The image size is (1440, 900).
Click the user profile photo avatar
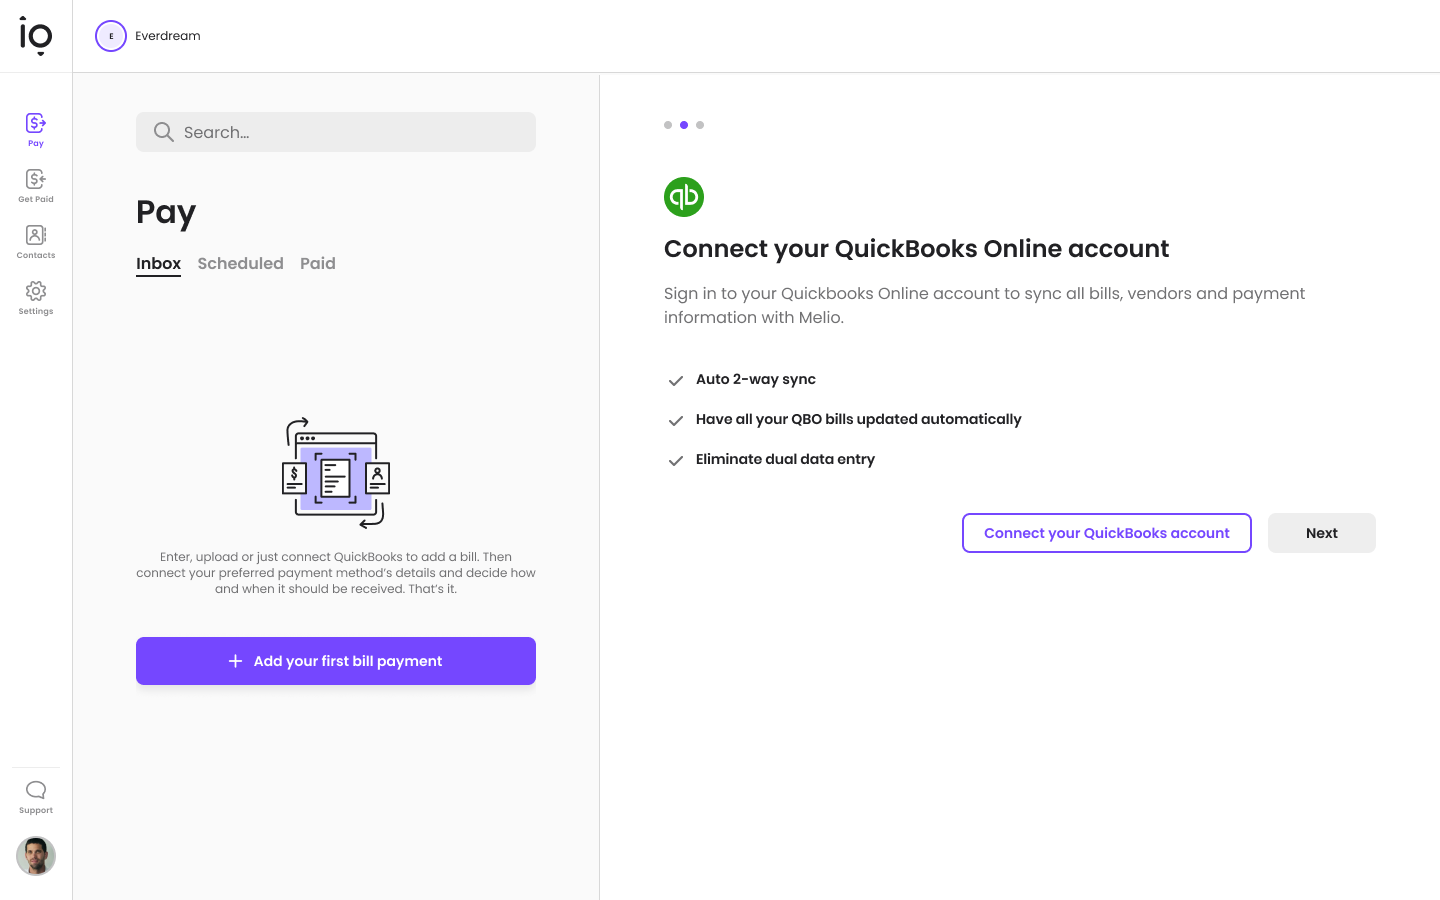pyautogui.click(x=36, y=856)
